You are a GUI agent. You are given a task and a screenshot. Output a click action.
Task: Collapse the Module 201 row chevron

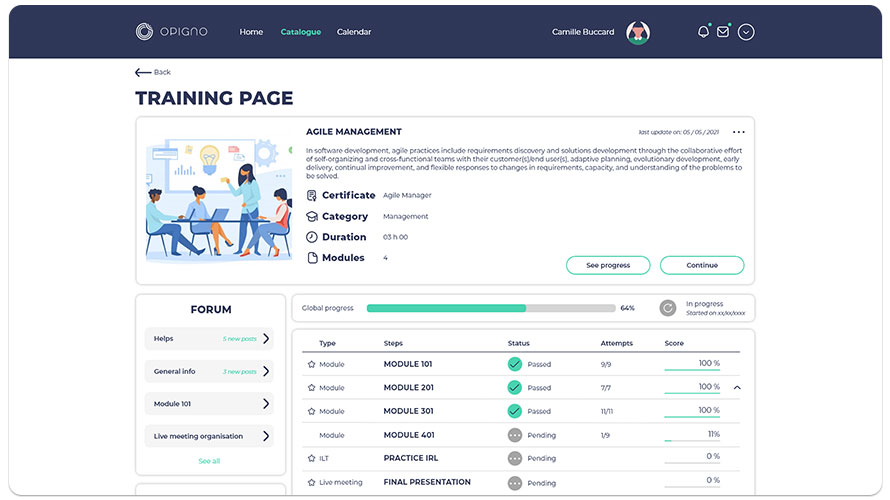[737, 388]
